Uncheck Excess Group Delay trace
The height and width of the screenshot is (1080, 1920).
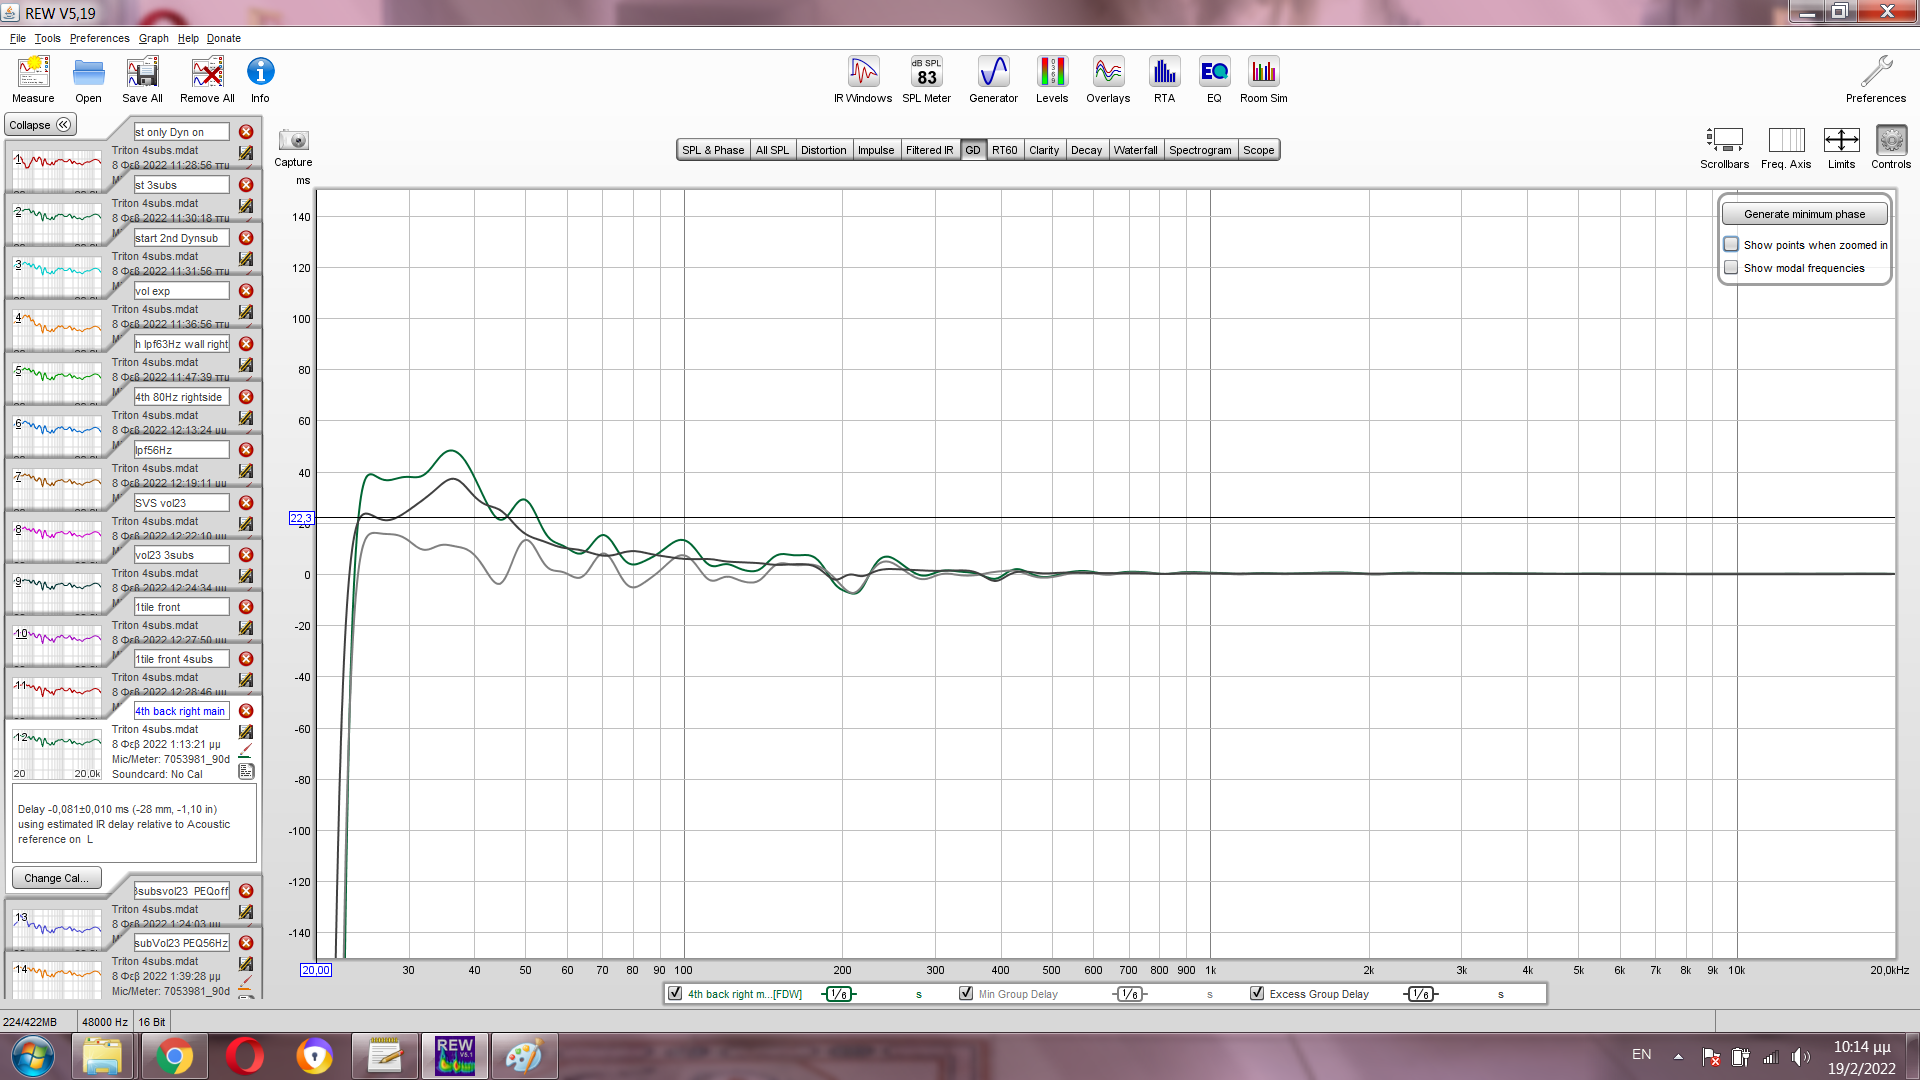1257,994
